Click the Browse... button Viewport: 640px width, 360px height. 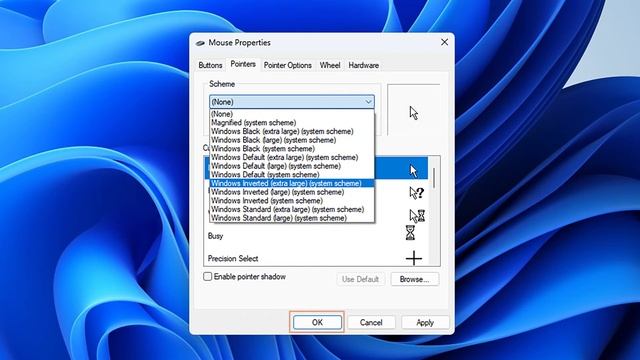tap(414, 279)
